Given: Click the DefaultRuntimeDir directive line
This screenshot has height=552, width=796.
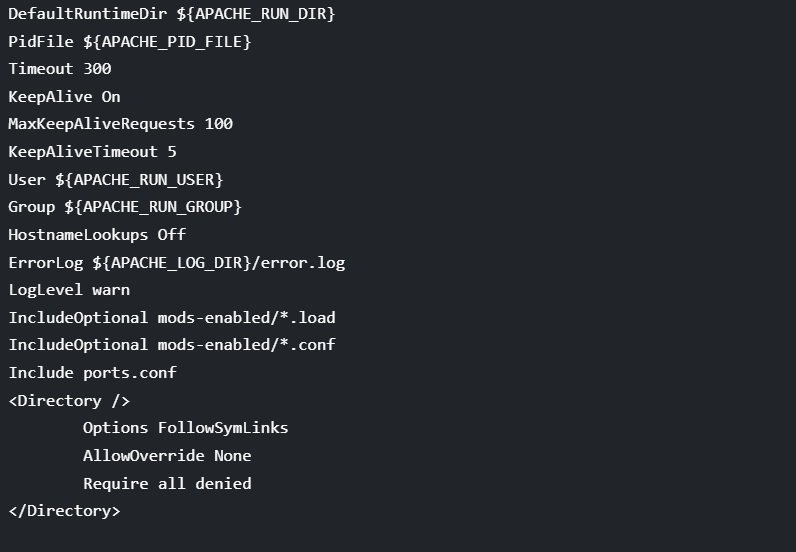Looking at the screenshot, I should tap(172, 14).
